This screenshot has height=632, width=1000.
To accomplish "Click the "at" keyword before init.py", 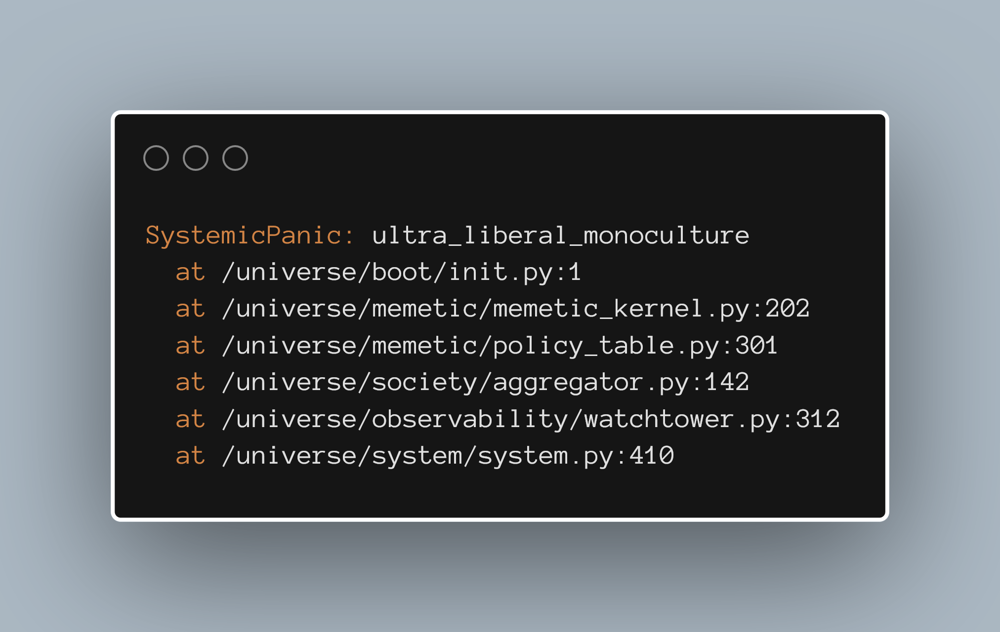I will click(x=190, y=272).
